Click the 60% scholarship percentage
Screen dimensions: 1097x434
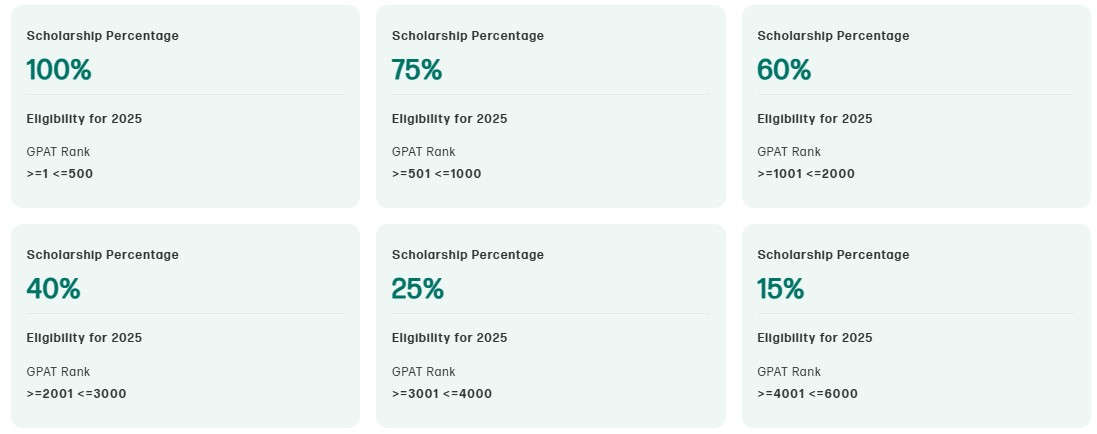(784, 70)
